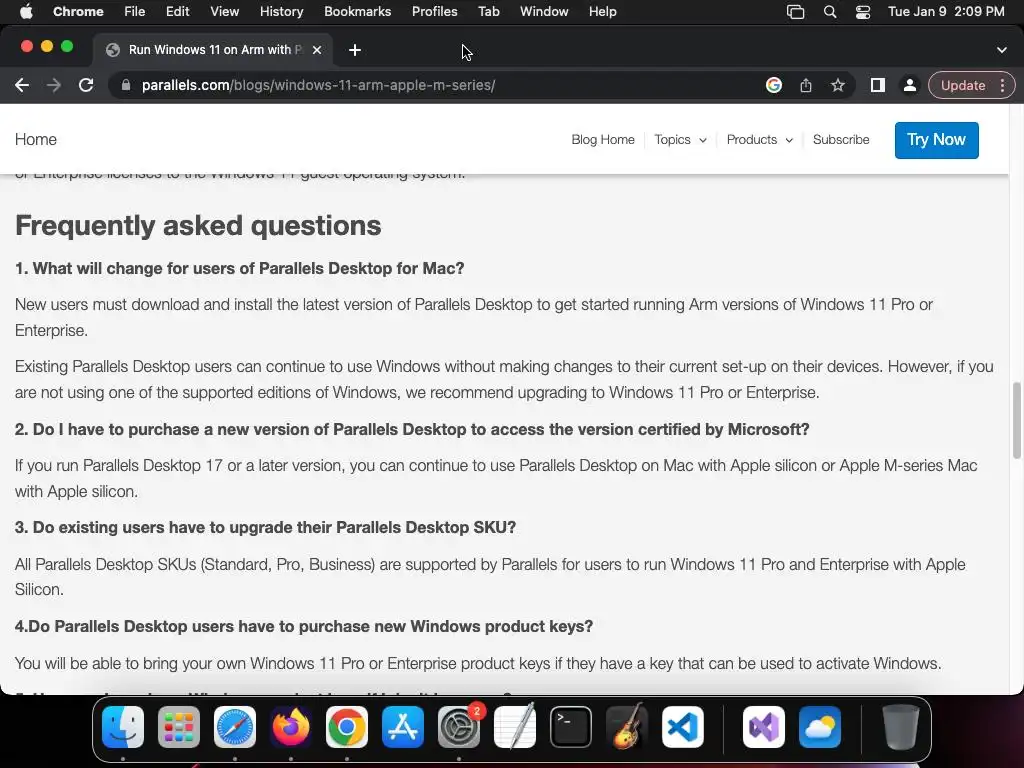Share this page via the share icon
Screen dimensions: 1024x768
(x=806, y=85)
